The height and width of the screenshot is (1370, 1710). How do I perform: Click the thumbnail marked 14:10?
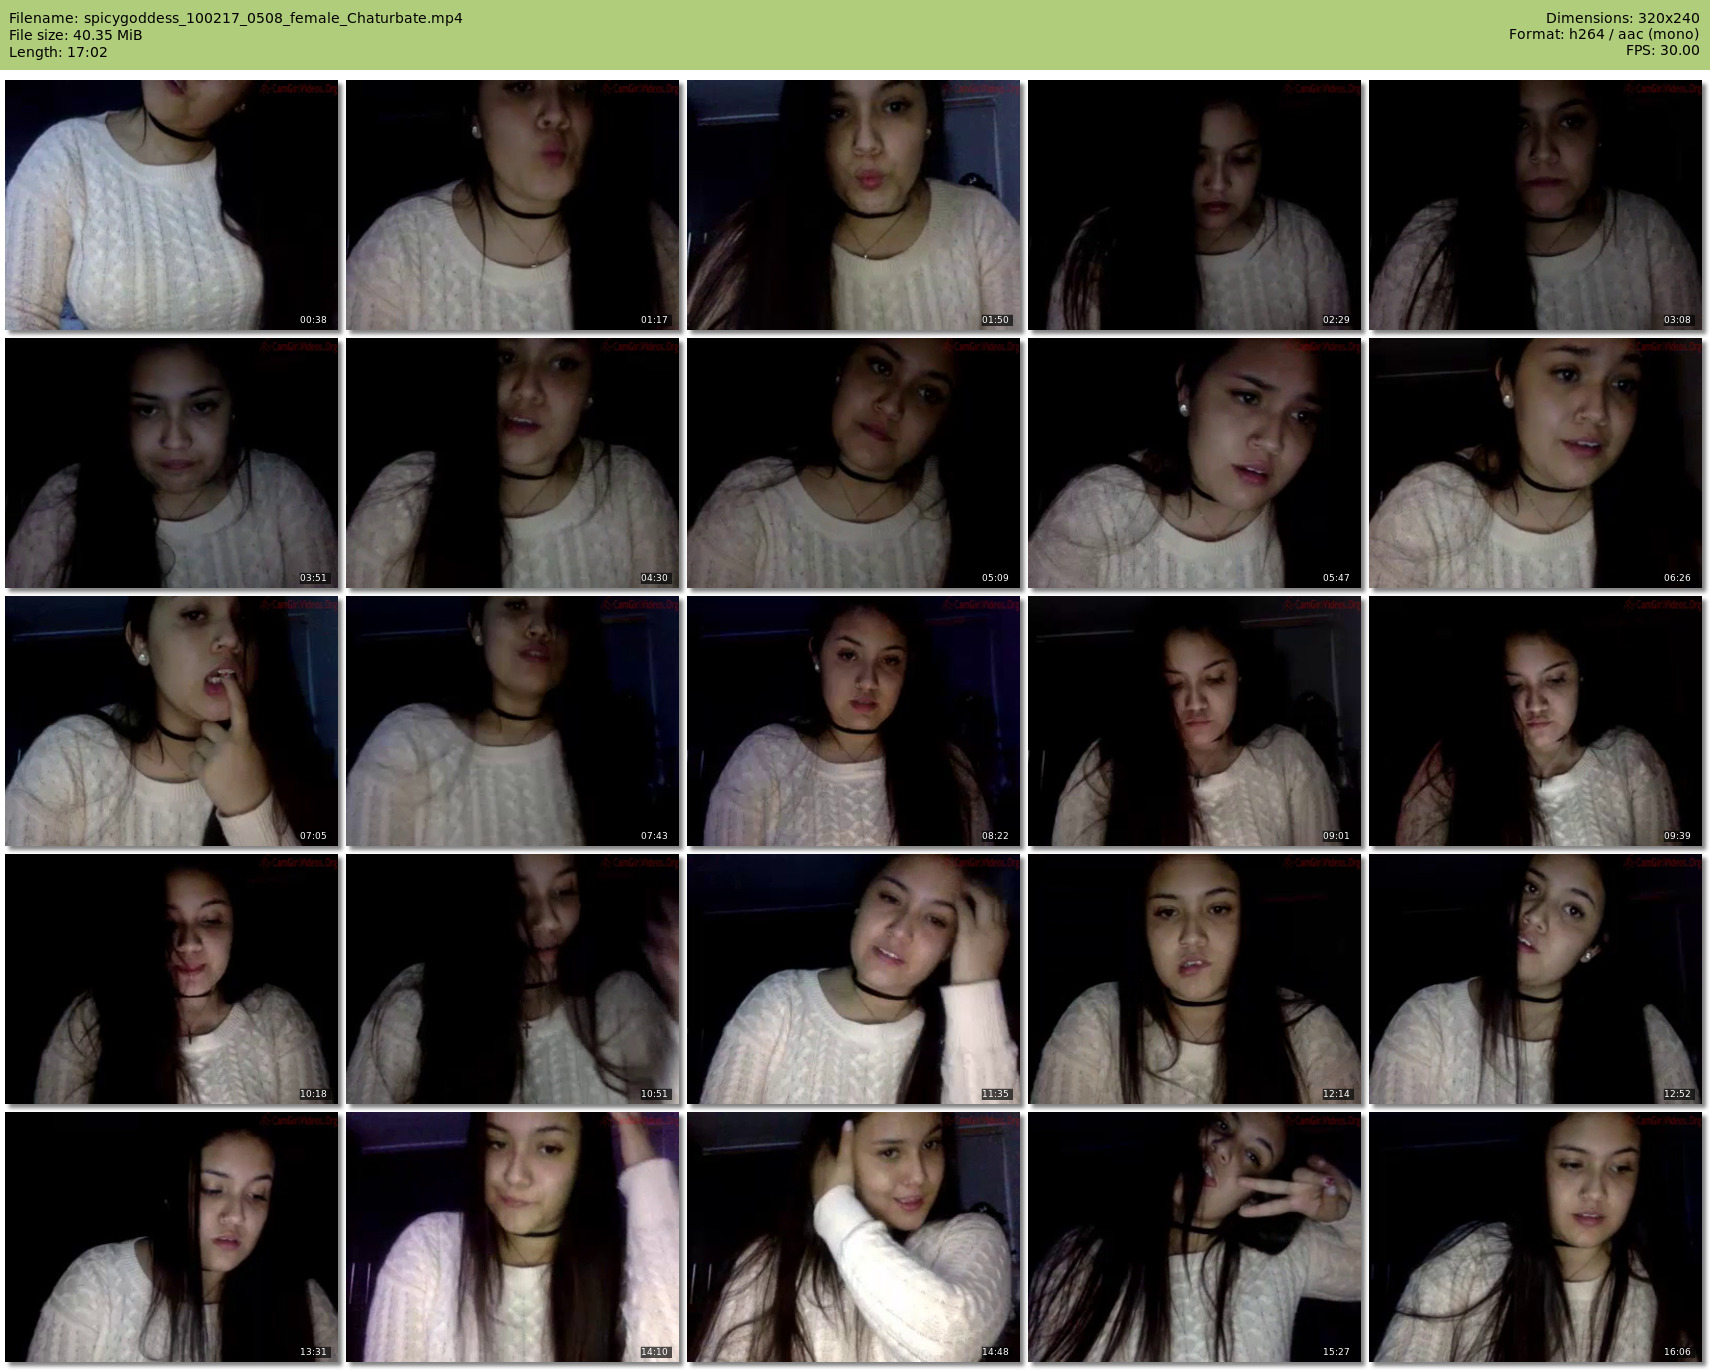pos(513,1237)
